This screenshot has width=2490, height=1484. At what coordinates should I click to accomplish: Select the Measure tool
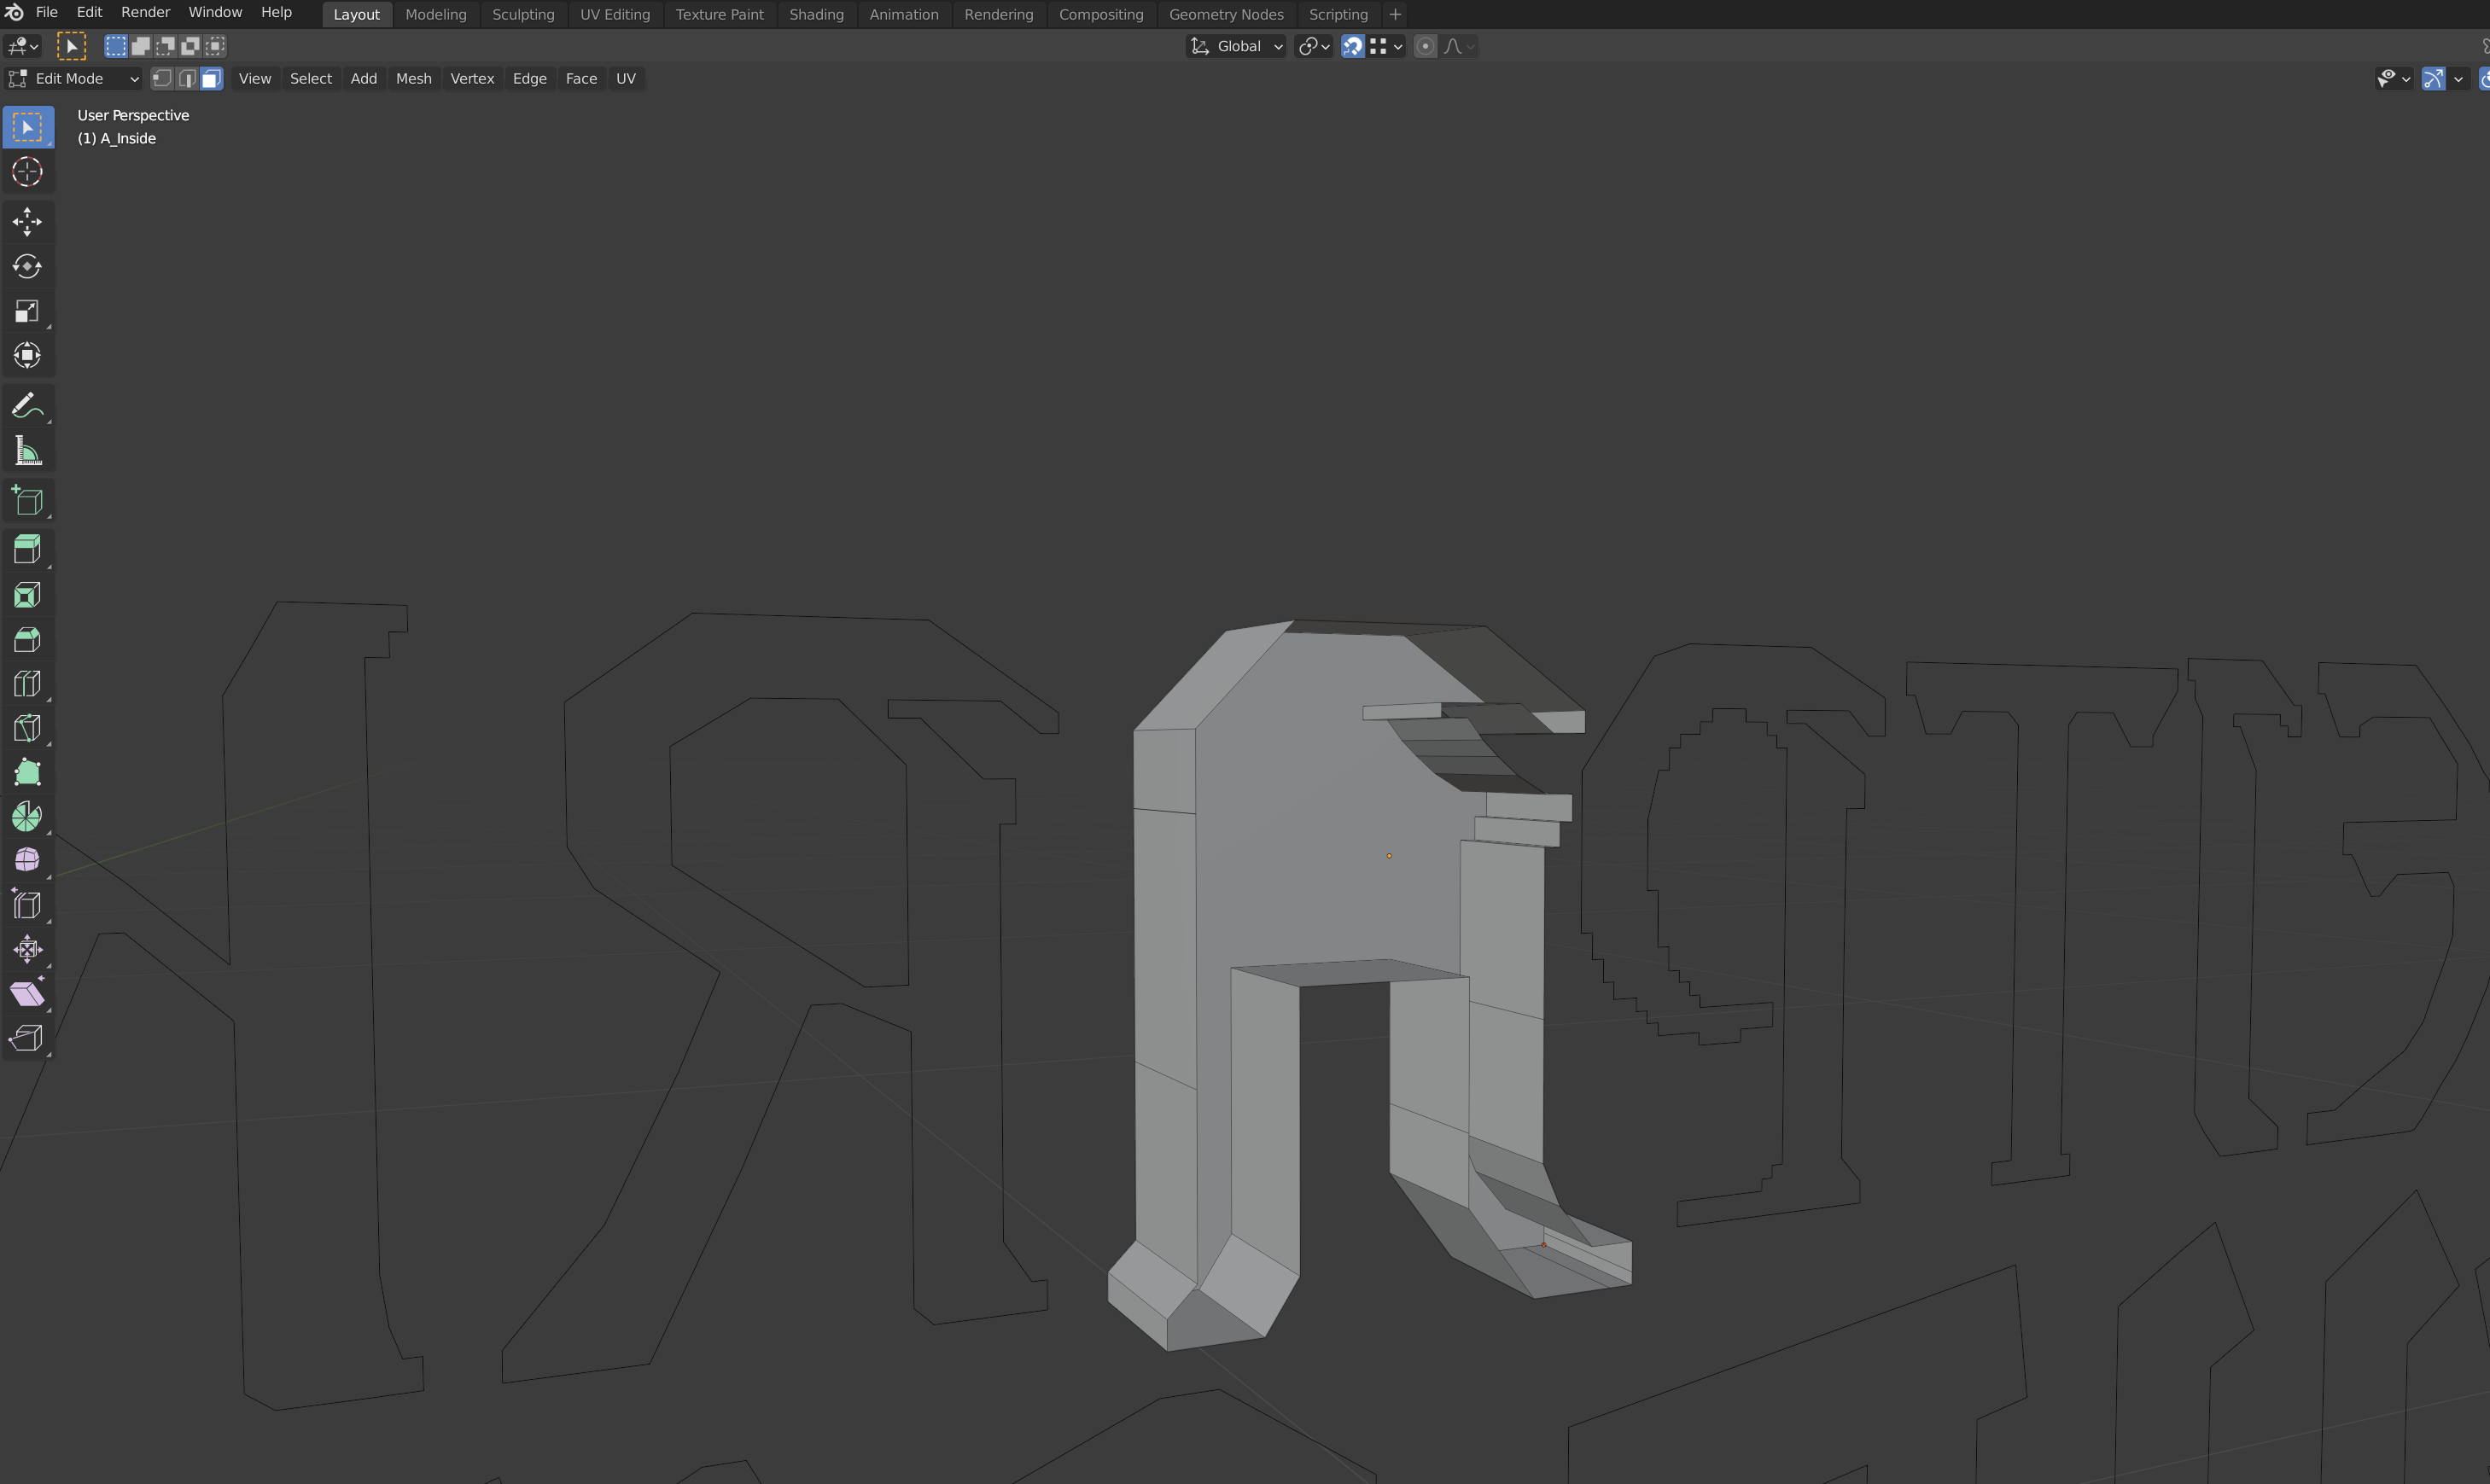coord(28,451)
